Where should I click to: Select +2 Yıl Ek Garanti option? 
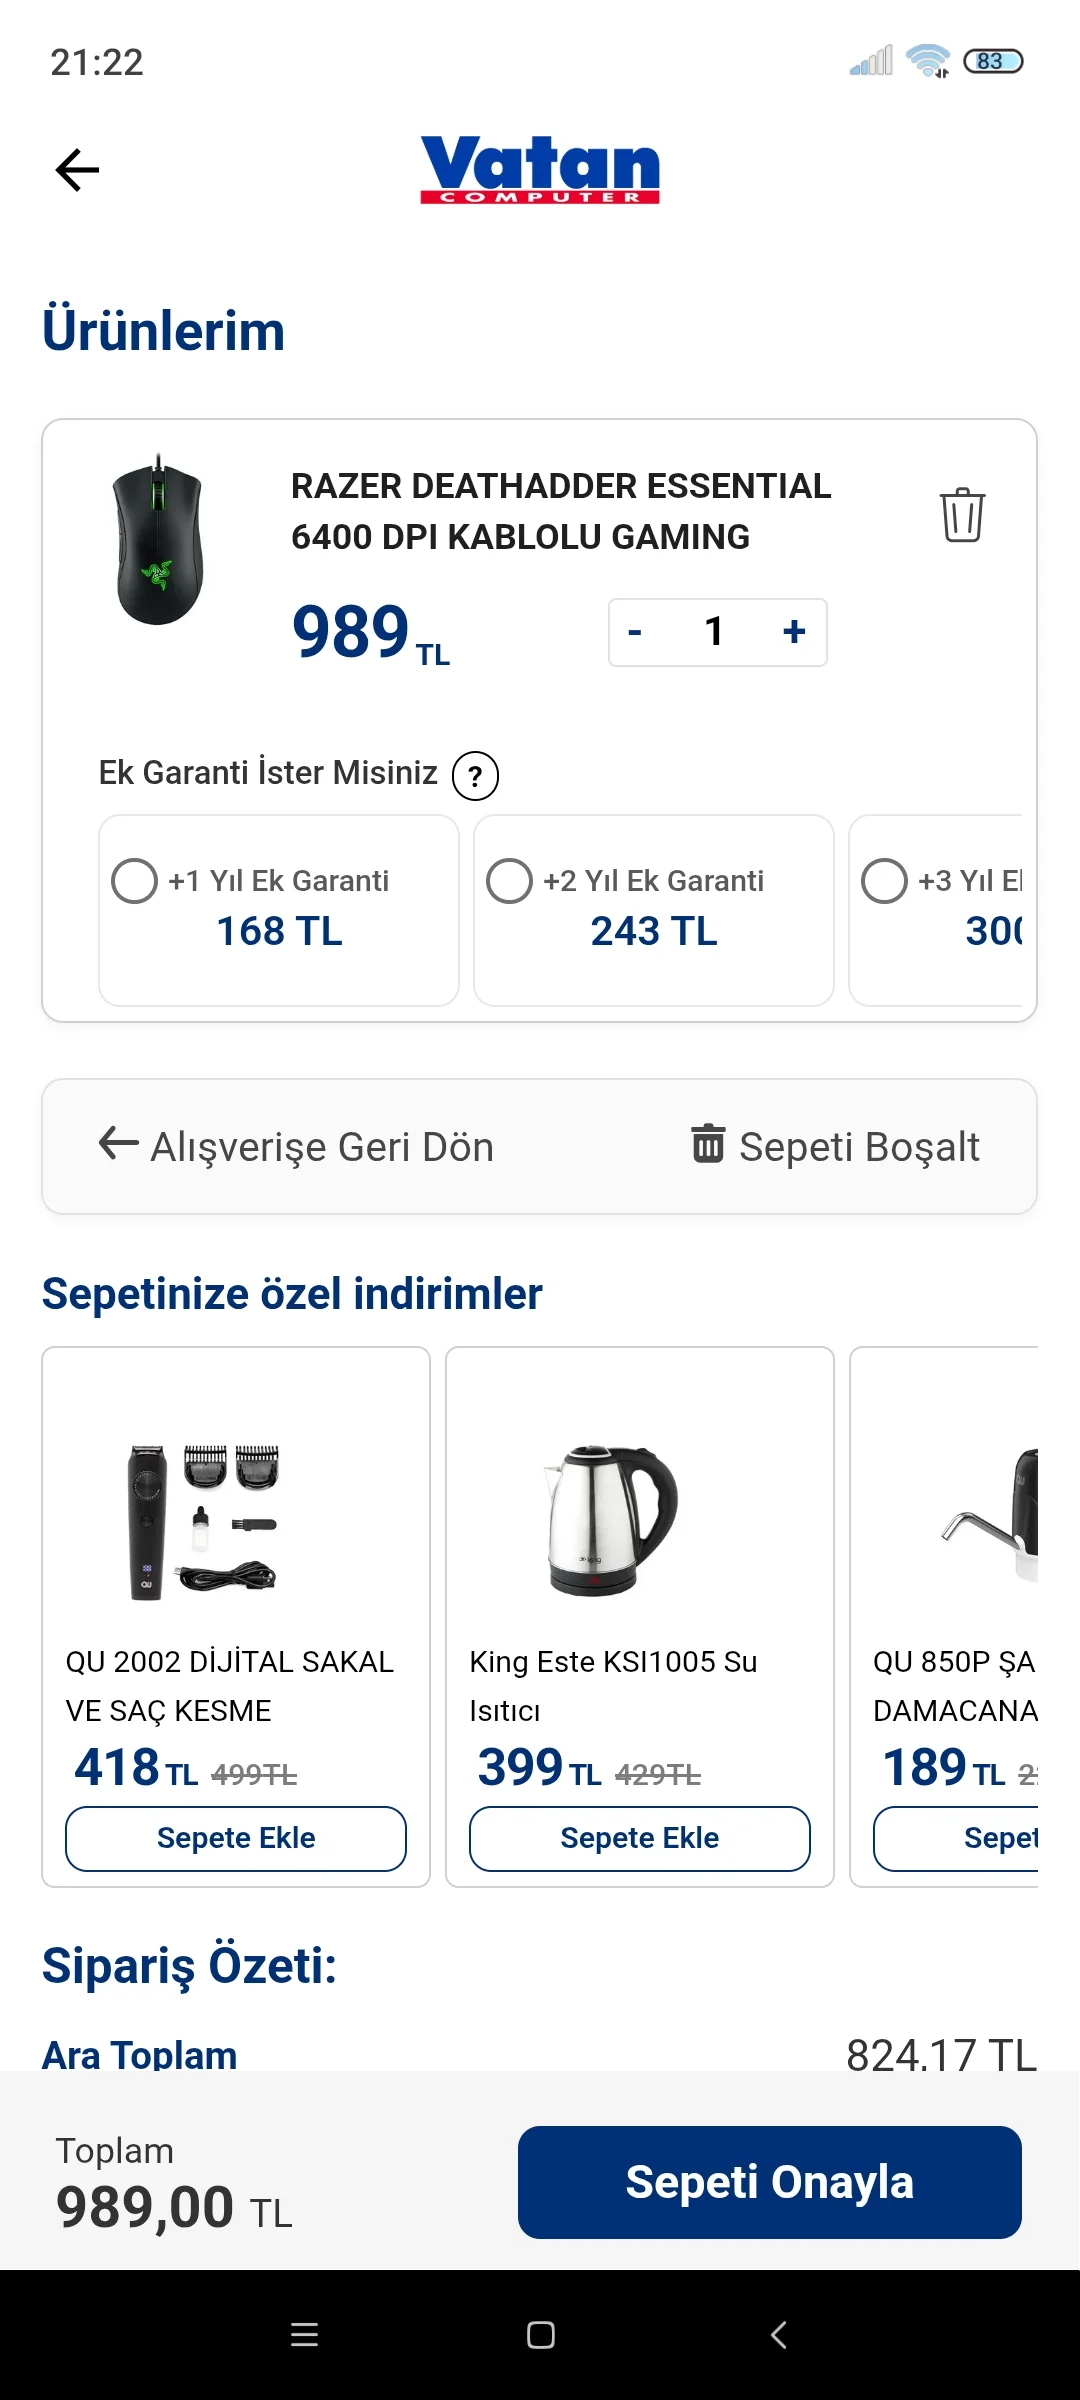tap(510, 881)
